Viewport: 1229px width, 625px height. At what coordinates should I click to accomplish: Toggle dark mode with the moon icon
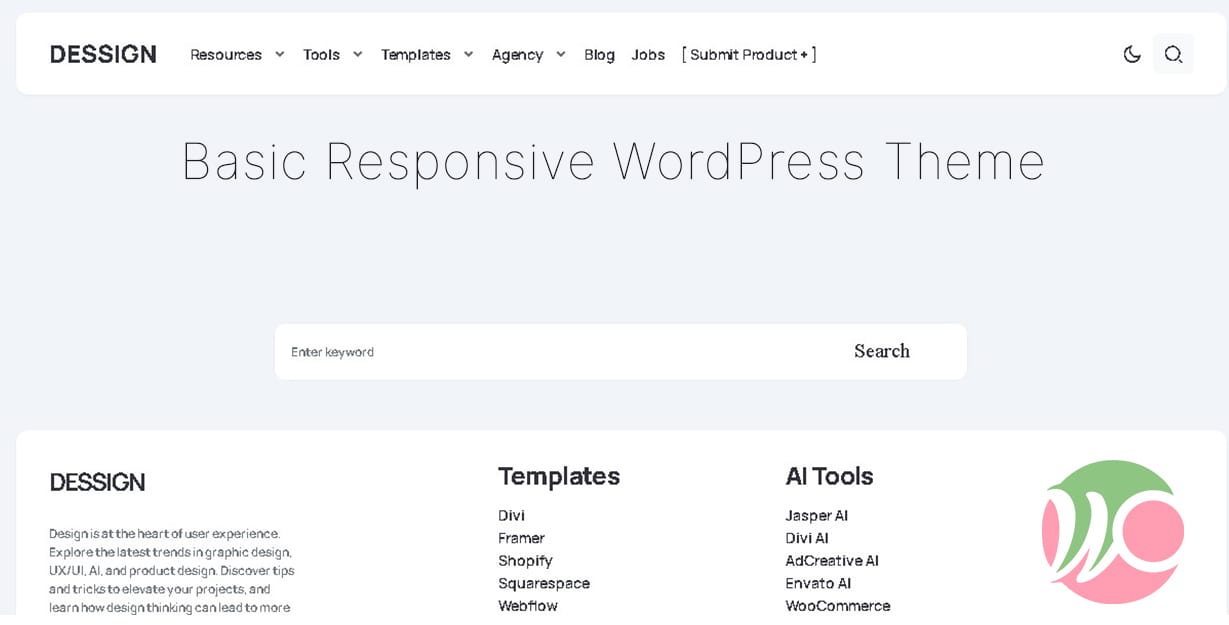1132,54
